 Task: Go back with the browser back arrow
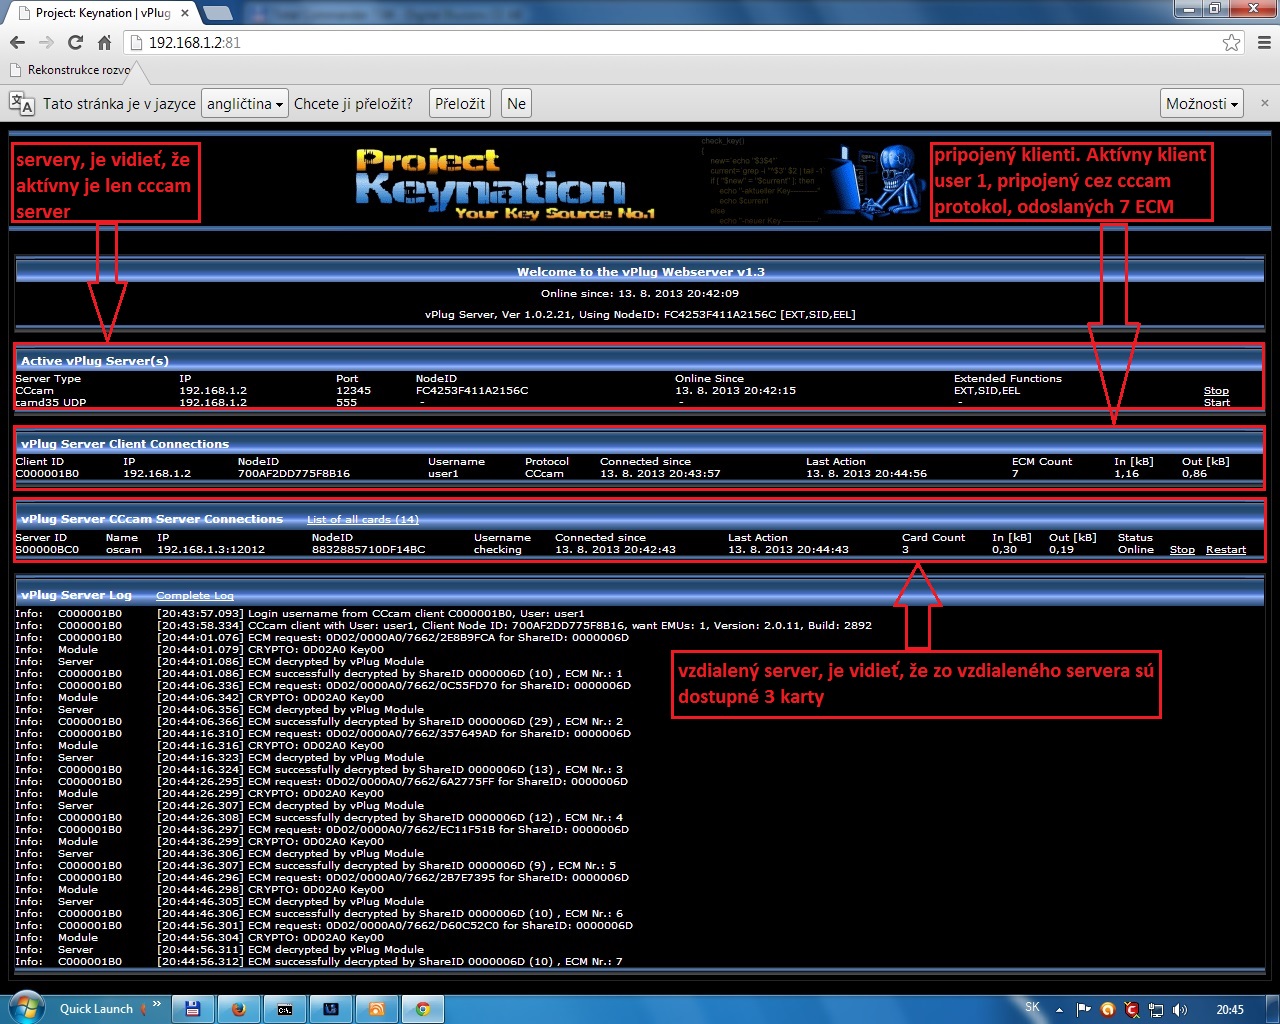click(17, 43)
